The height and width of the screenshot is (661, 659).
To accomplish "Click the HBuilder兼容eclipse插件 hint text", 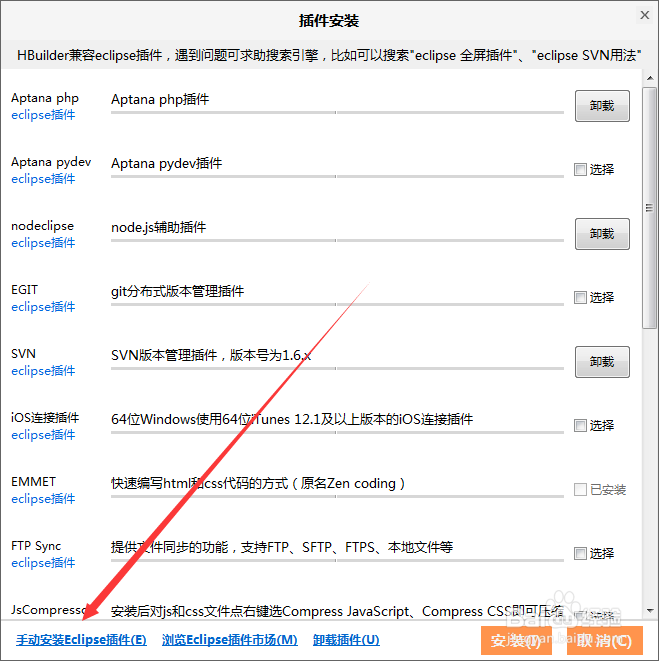I will [x=329, y=55].
